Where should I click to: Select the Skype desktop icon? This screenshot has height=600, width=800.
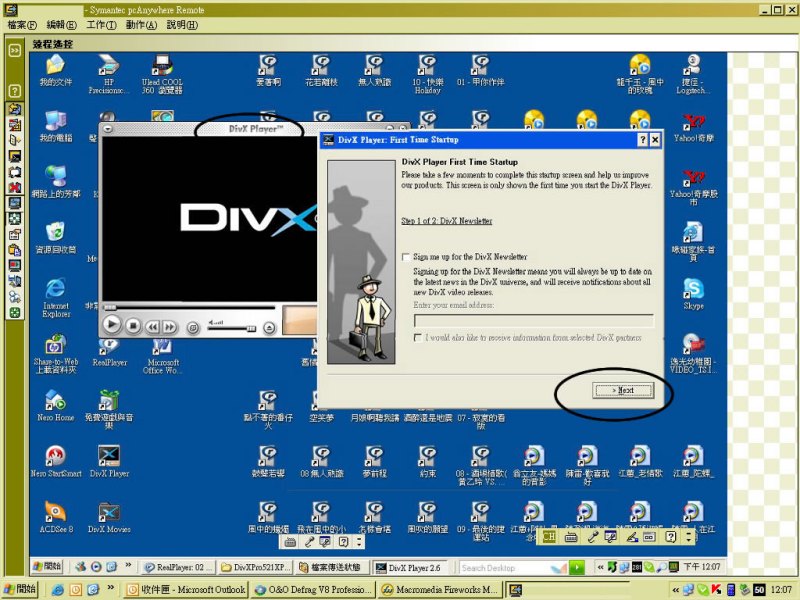(693, 294)
